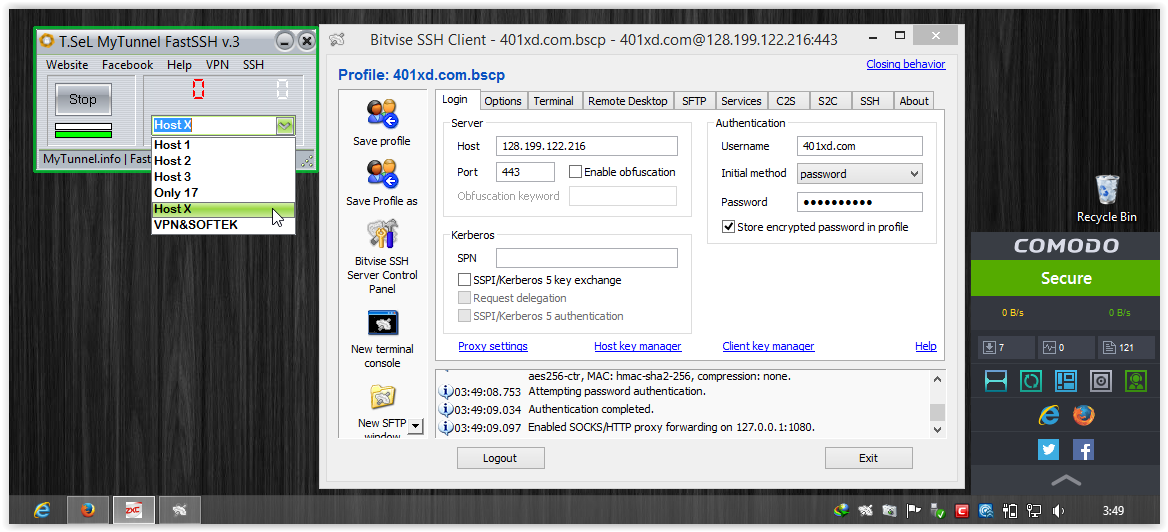Viewport: 1168px width, 532px height.
Task: Click the Kerberos SPN input field
Action: pyautogui.click(x=587, y=258)
